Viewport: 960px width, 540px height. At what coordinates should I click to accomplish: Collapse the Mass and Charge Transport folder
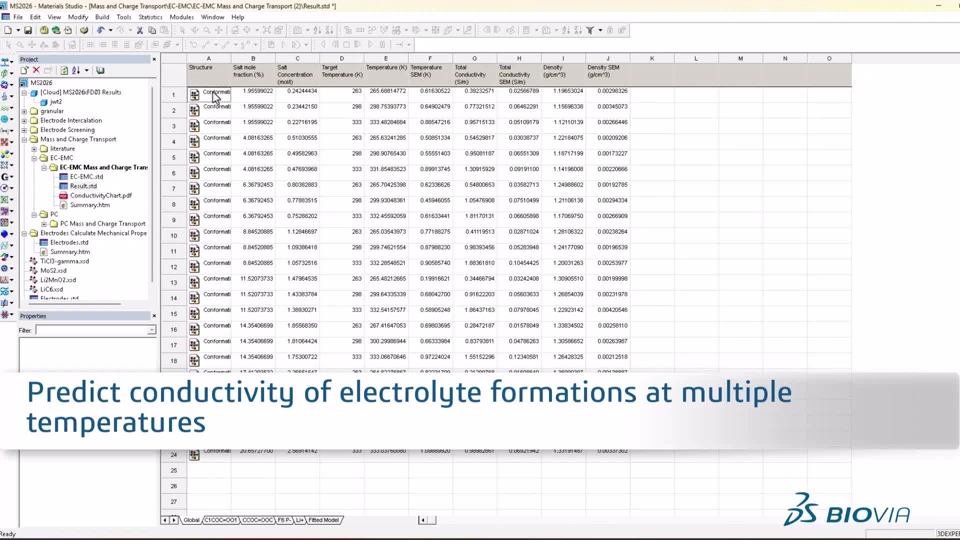pos(24,140)
